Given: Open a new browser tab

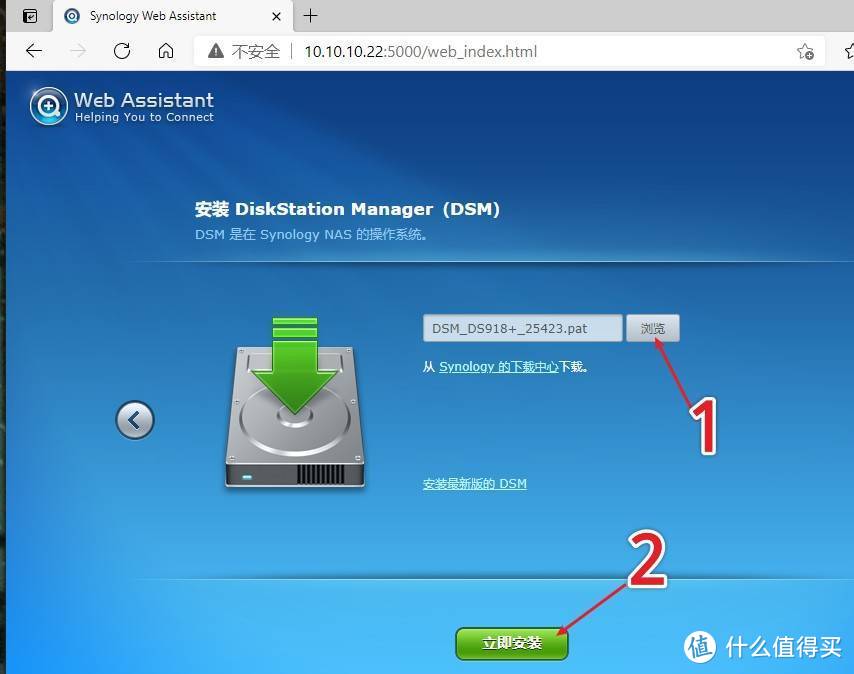Looking at the screenshot, I should point(310,16).
